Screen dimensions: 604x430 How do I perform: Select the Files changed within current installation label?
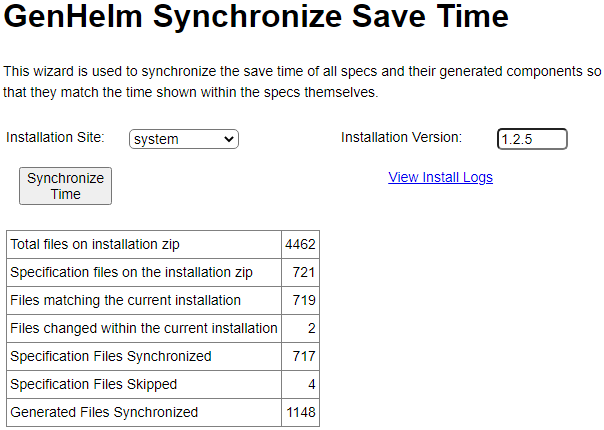(x=143, y=328)
